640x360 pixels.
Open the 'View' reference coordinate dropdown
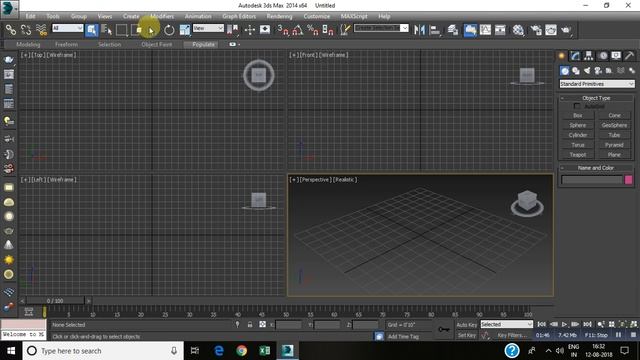click(x=208, y=28)
